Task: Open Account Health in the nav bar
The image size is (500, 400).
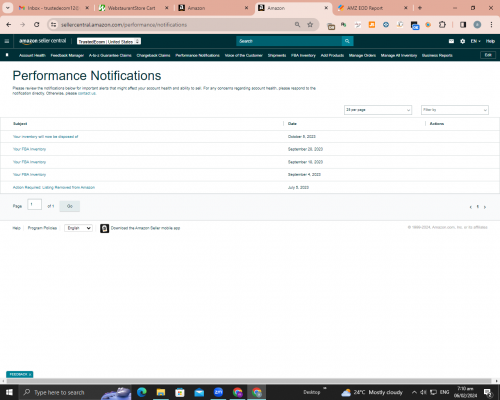Action: tap(32, 55)
